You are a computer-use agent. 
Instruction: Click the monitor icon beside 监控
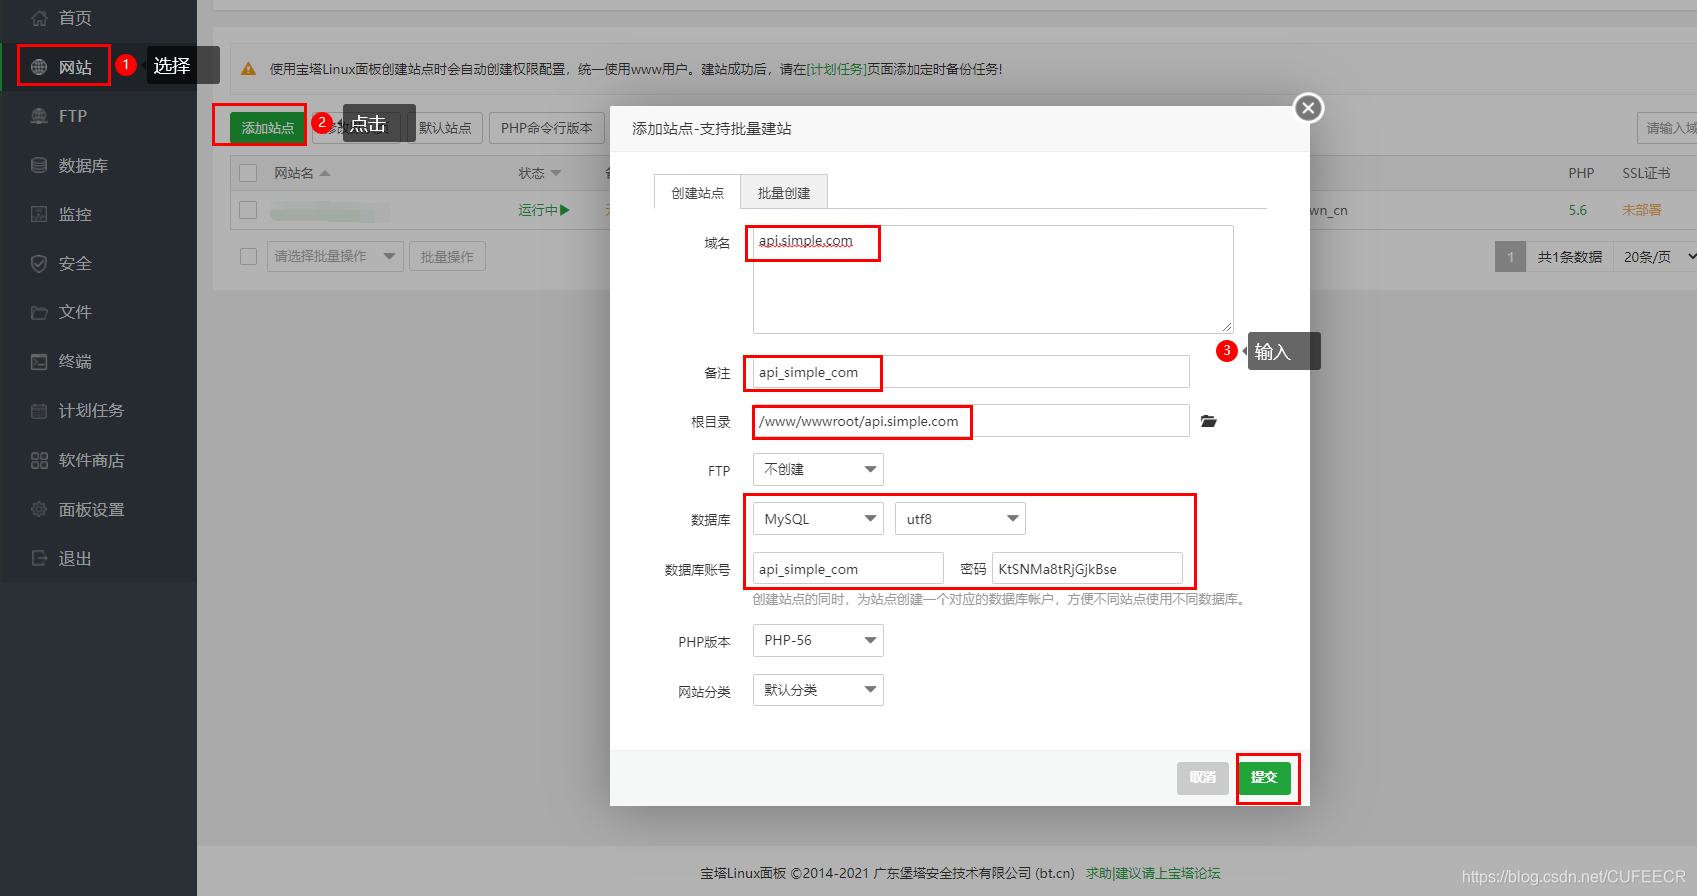[39, 214]
